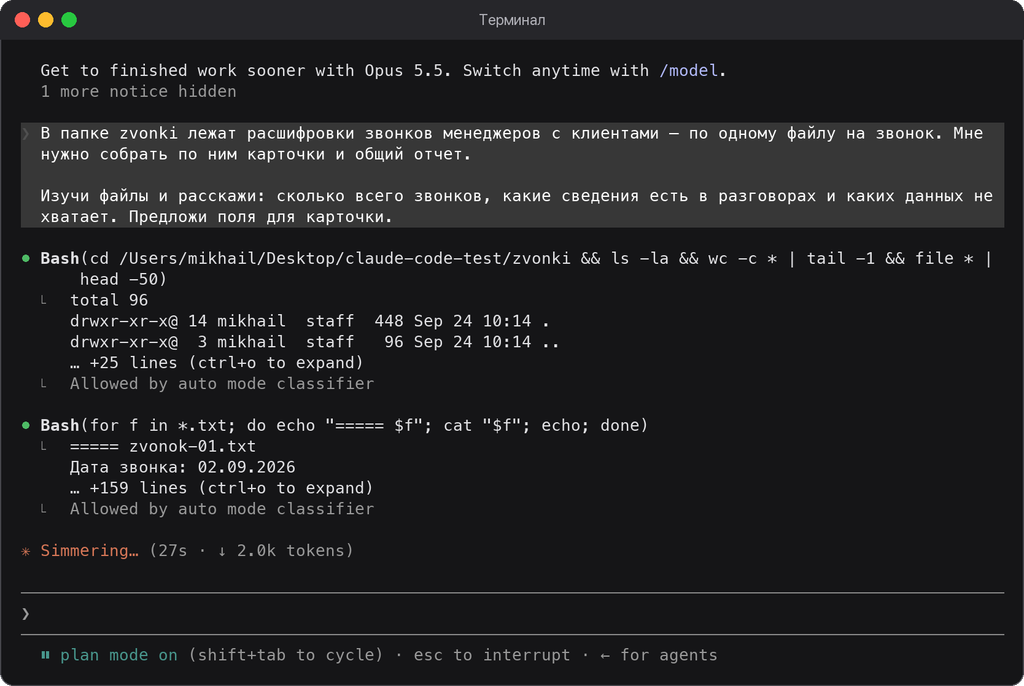Click the green status dot beside the Bash(for f in …) command

(x=26, y=425)
